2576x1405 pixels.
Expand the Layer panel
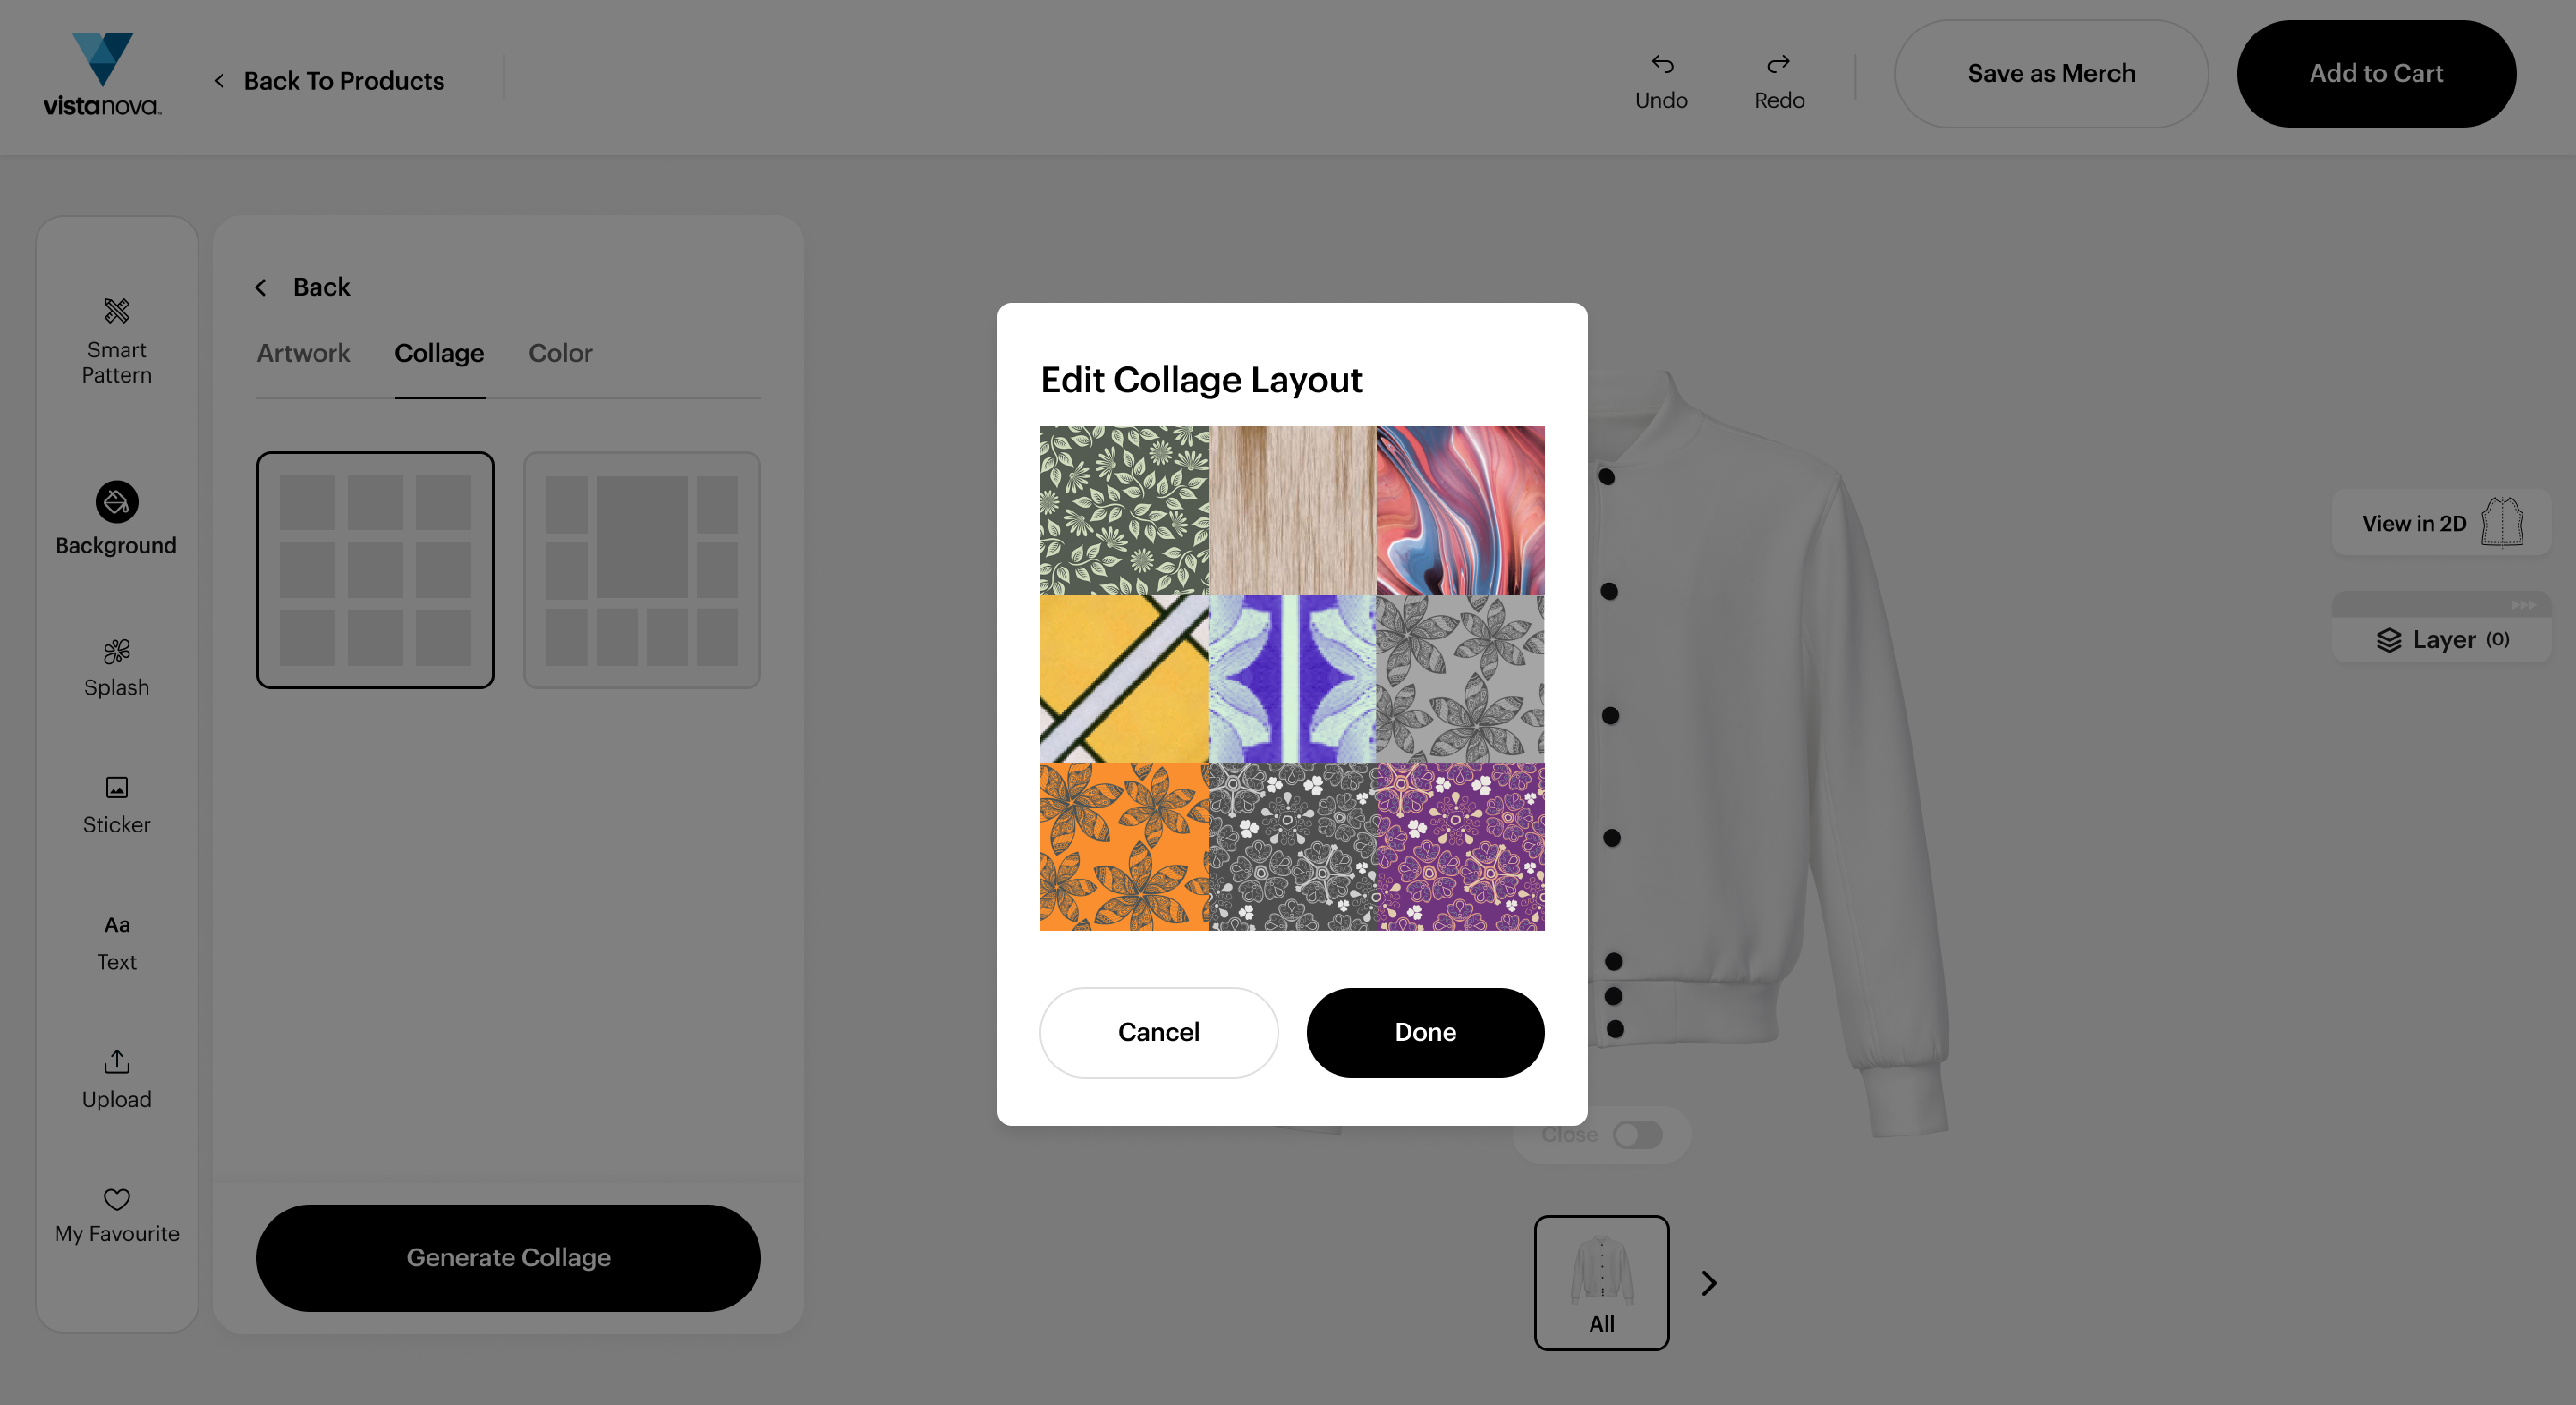coord(2441,640)
